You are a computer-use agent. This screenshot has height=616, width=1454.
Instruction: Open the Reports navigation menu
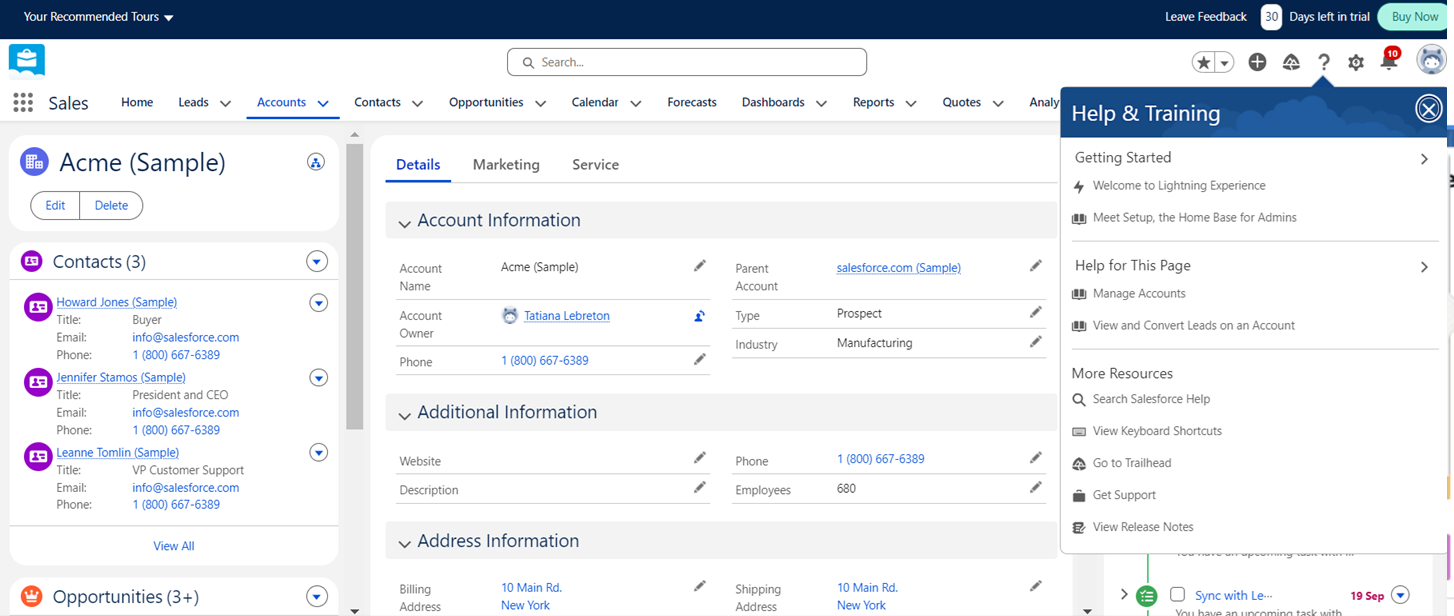point(872,102)
